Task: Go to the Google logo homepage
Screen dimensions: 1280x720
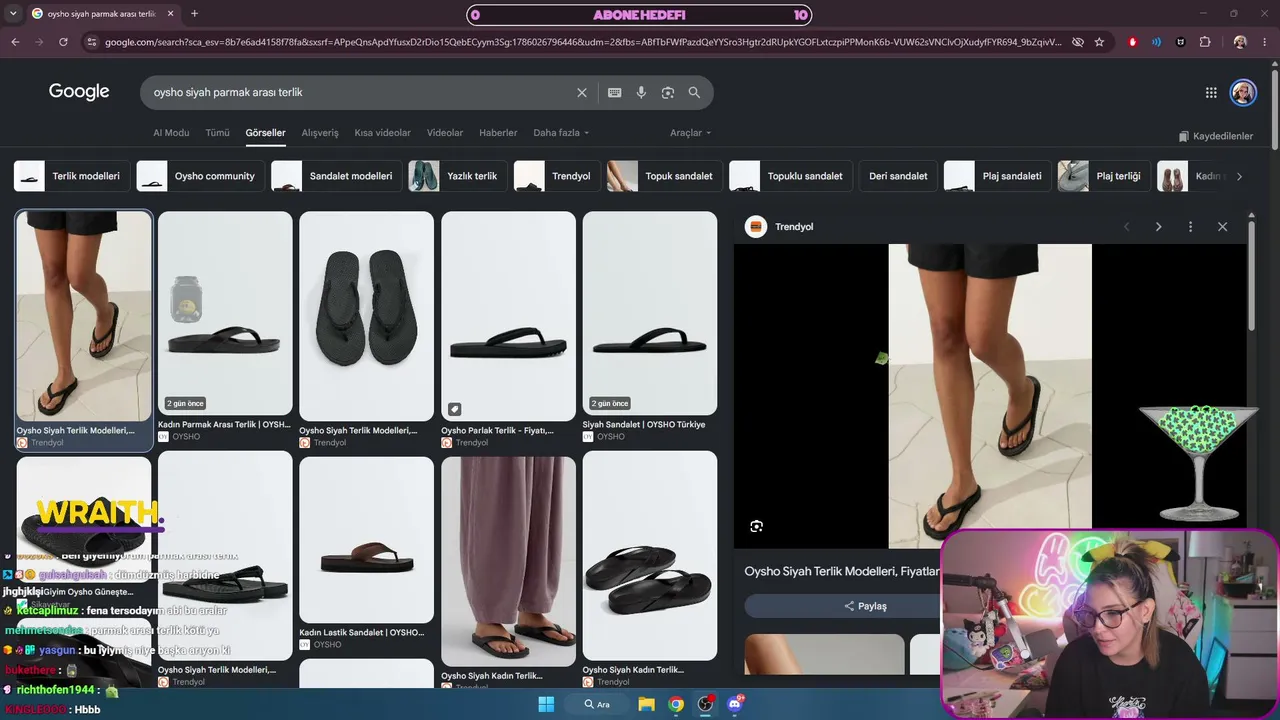Action: click(x=79, y=92)
